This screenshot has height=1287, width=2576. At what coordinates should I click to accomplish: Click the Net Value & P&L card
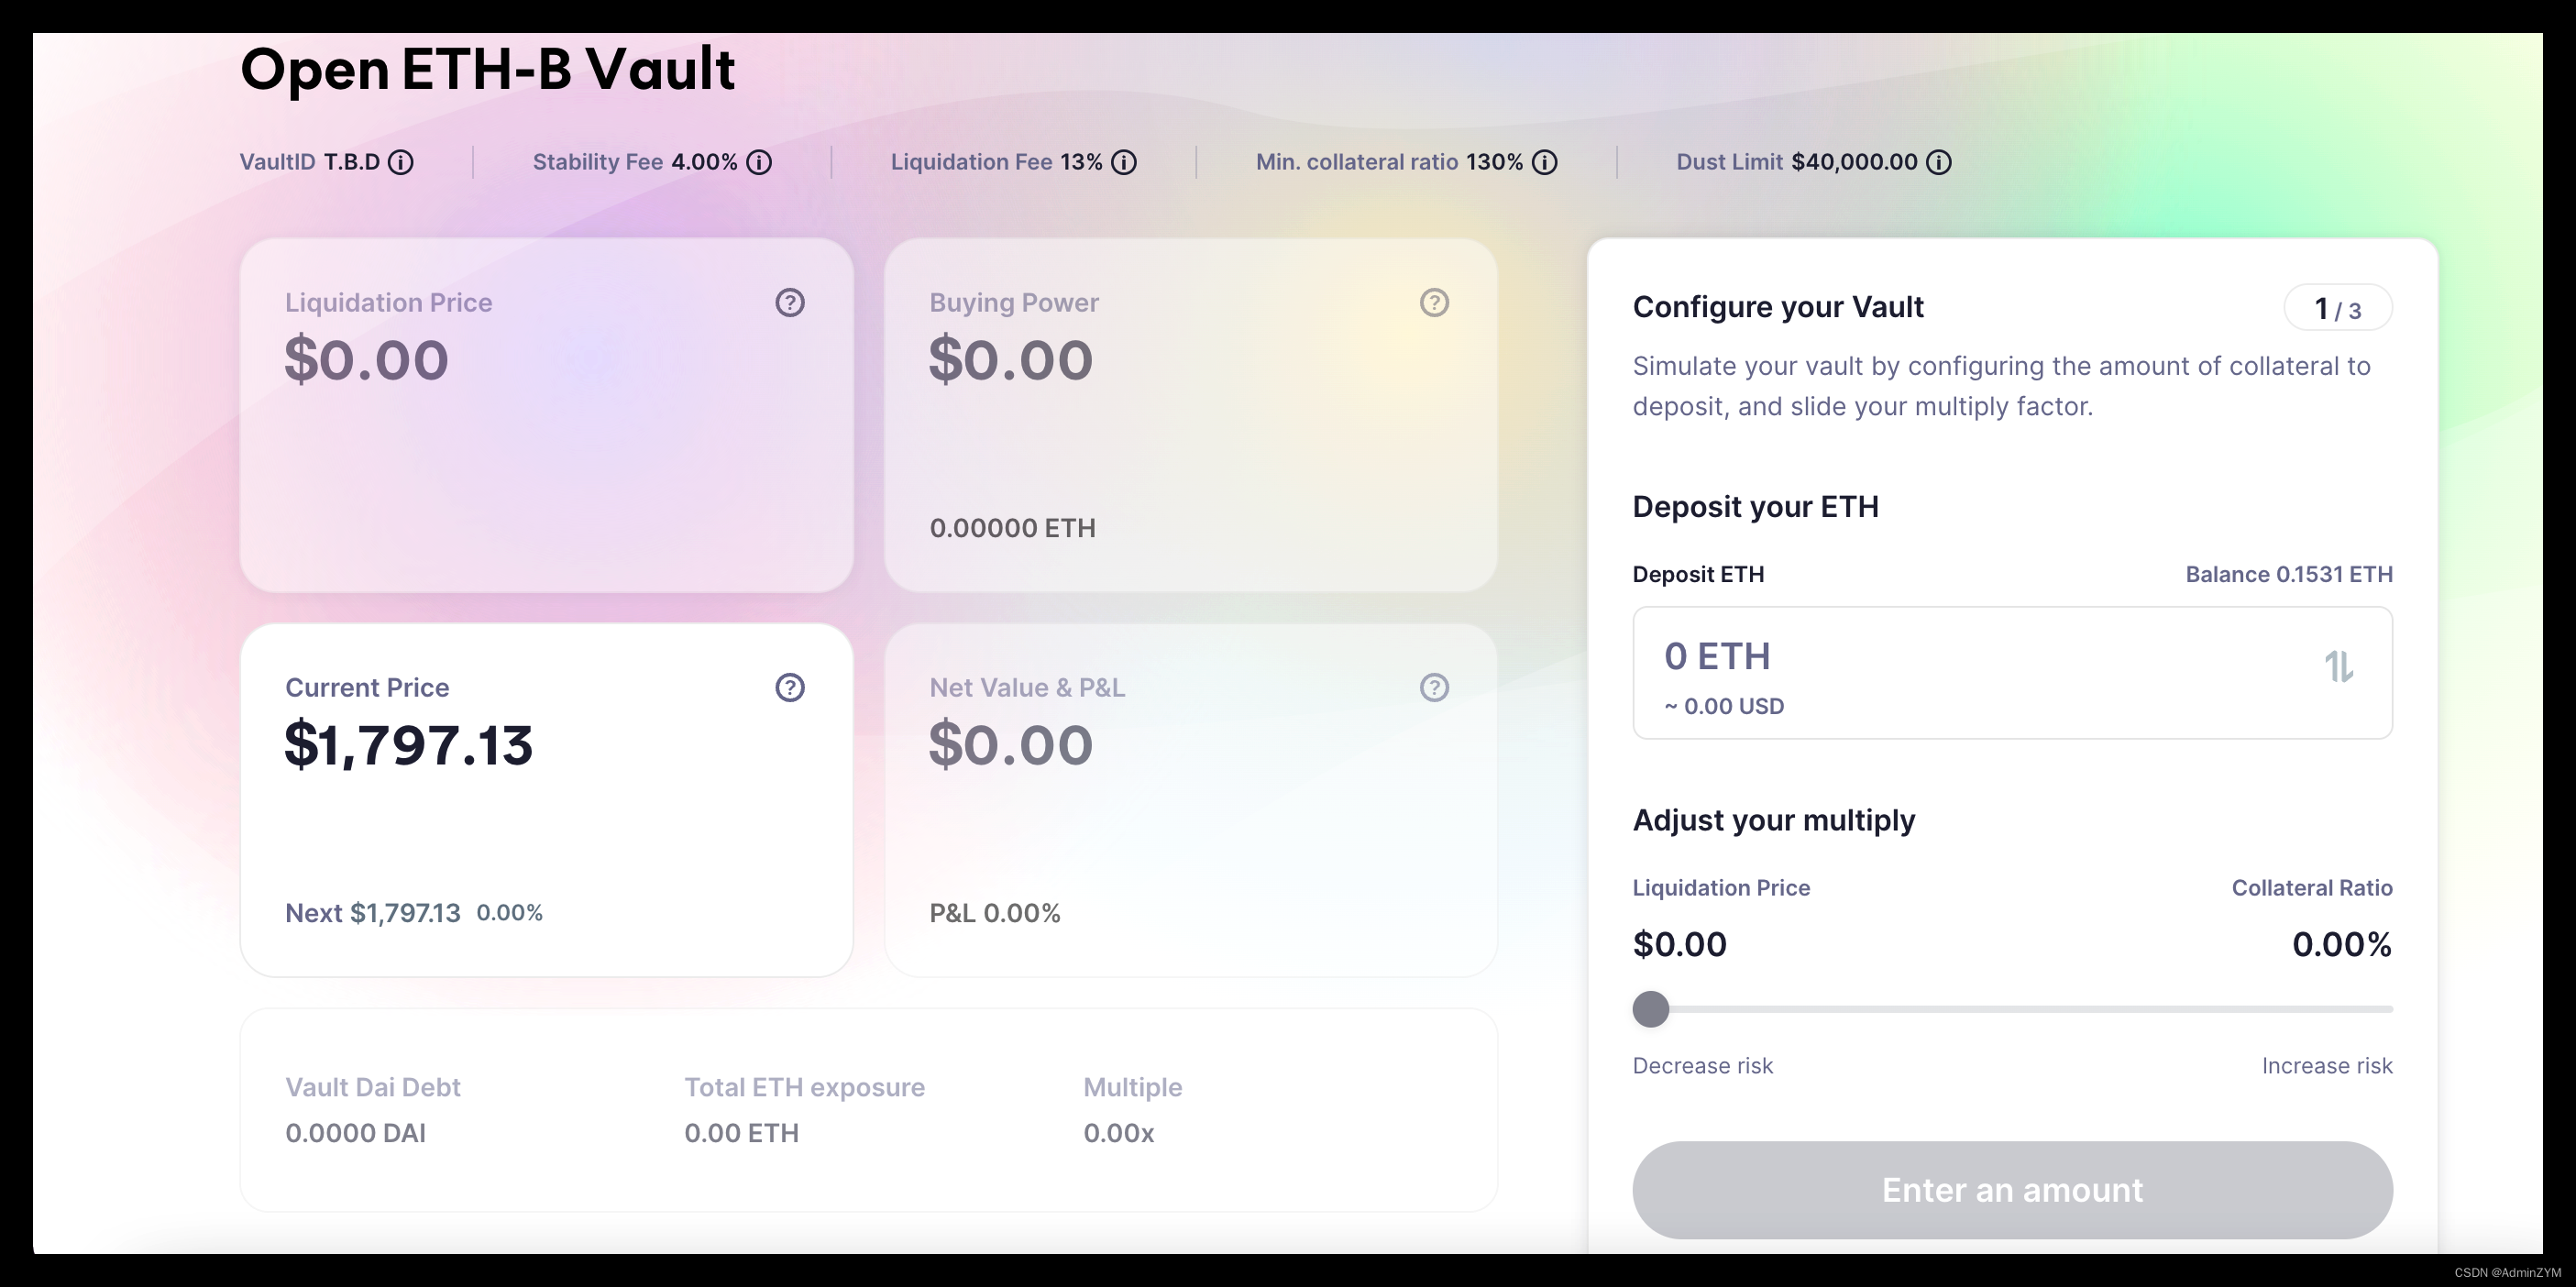pyautogui.click(x=1190, y=820)
